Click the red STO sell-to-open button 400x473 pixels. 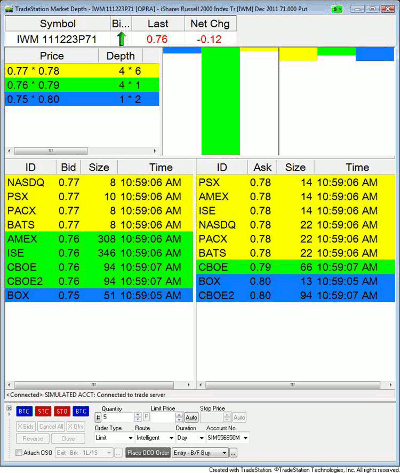tap(62, 411)
